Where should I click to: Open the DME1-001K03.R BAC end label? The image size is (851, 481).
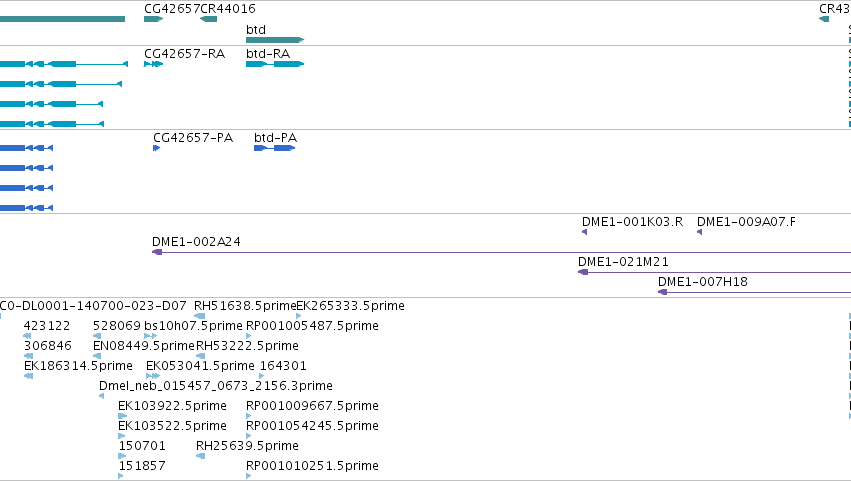632,222
